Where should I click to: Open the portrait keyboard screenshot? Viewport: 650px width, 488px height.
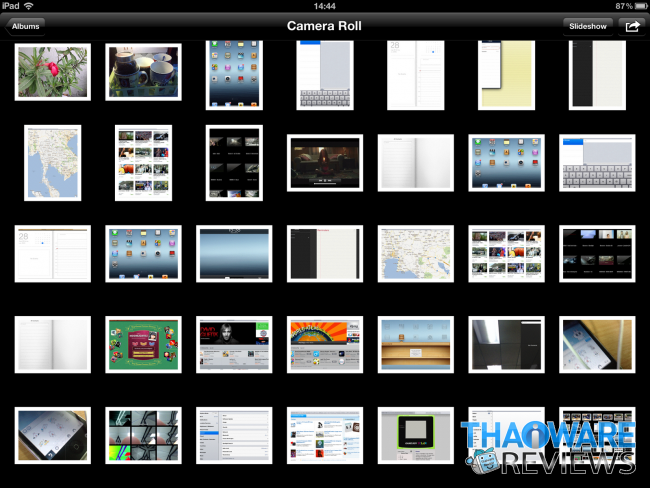[x=325, y=75]
